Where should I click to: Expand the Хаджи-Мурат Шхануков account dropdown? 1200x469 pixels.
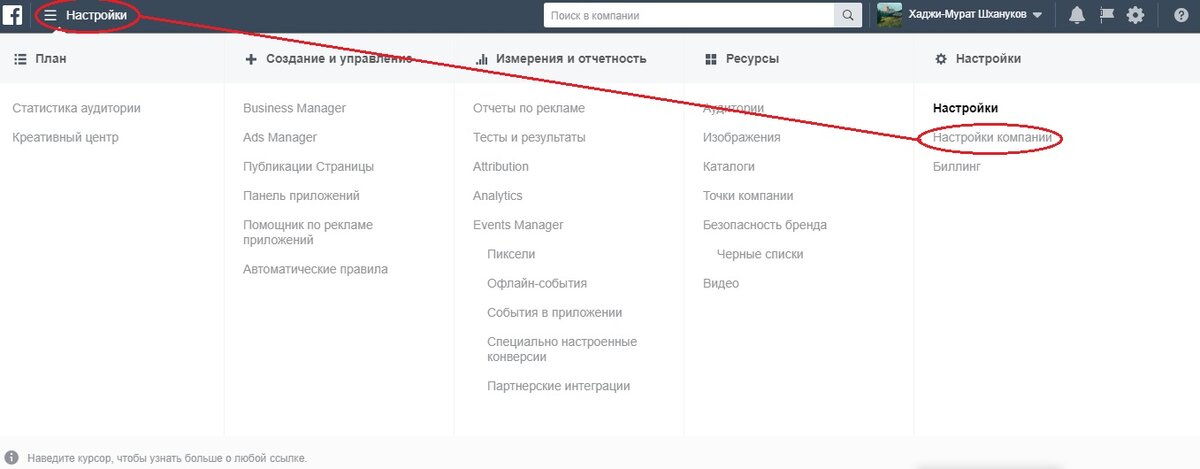(x=1037, y=16)
